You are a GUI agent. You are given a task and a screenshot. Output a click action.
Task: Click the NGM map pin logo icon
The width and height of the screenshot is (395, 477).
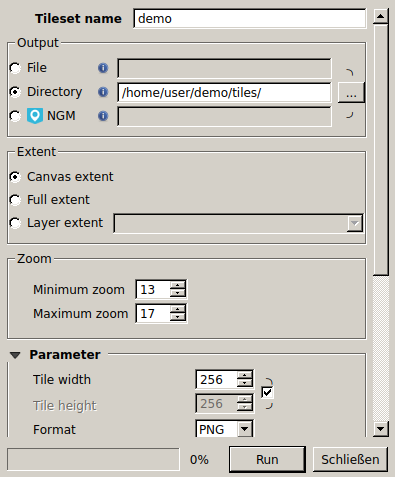35,116
